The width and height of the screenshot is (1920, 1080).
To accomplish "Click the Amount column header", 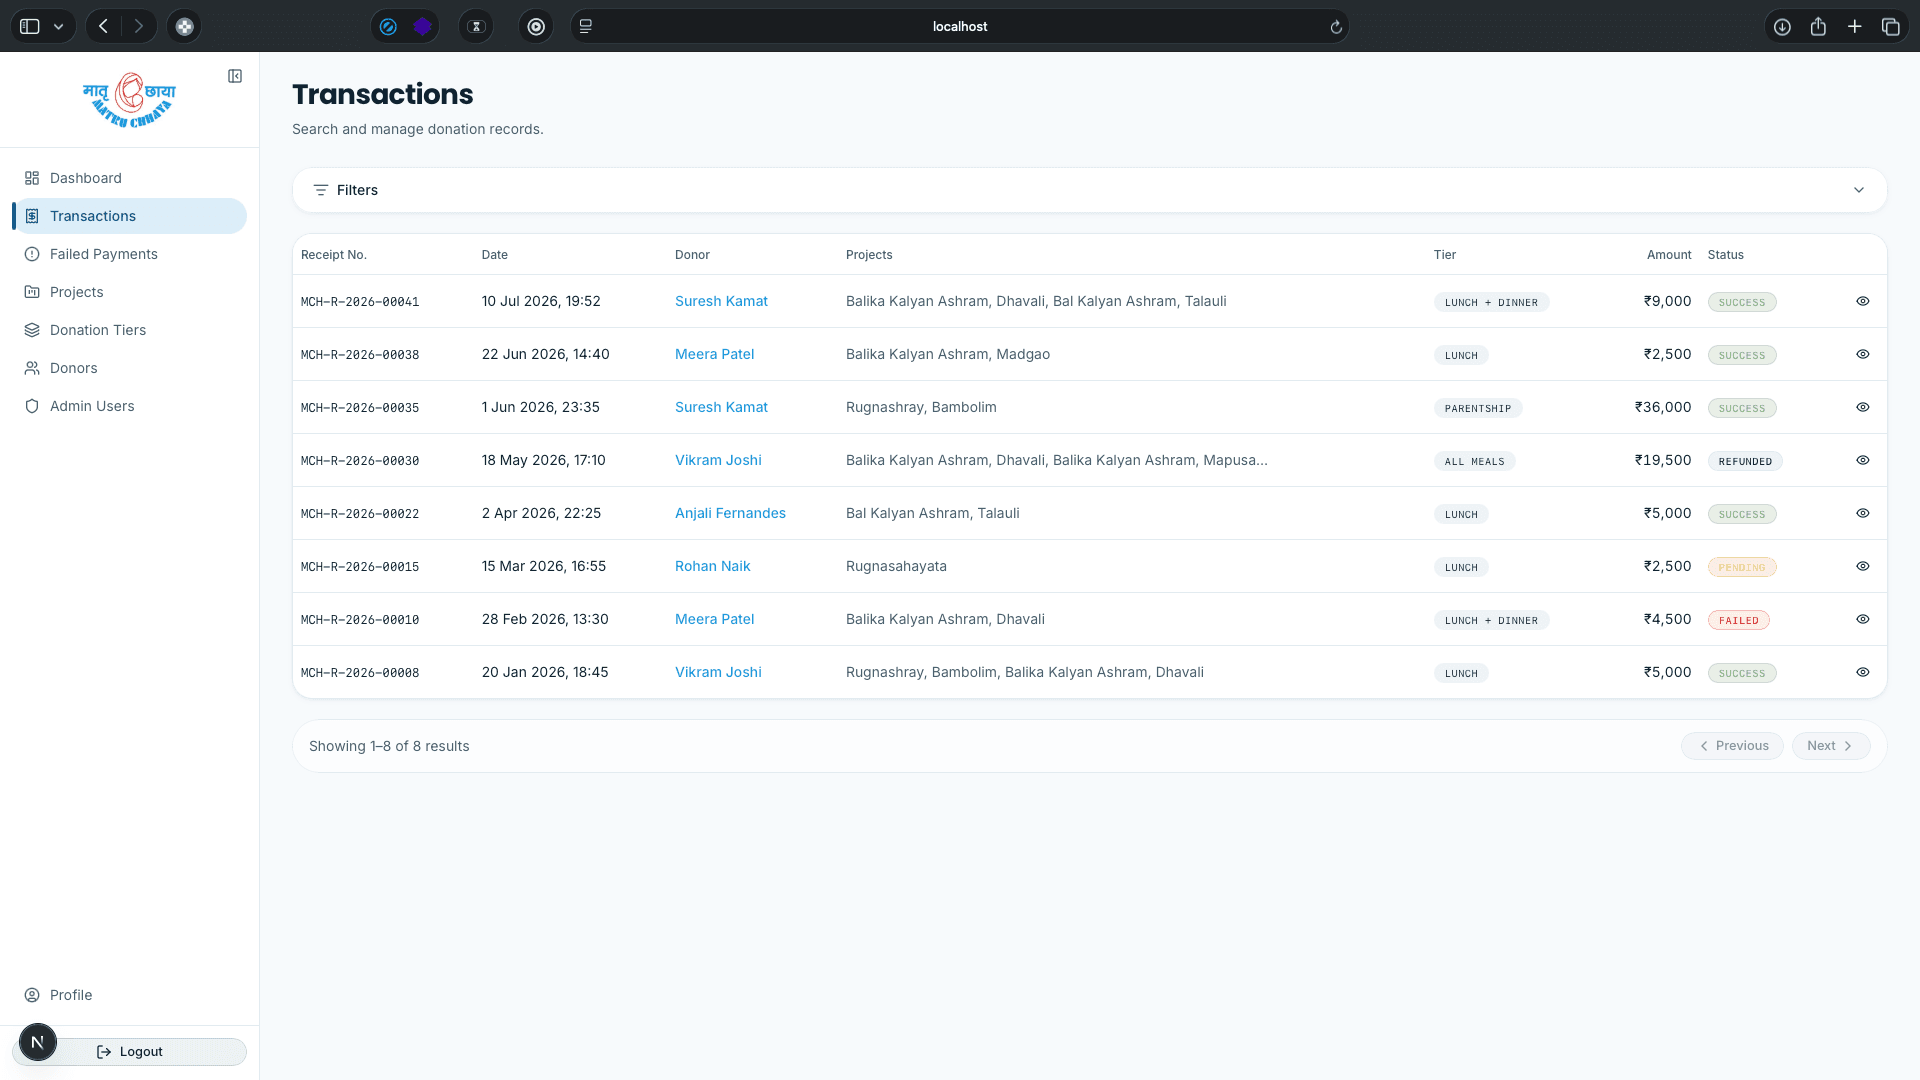I will [1669, 255].
